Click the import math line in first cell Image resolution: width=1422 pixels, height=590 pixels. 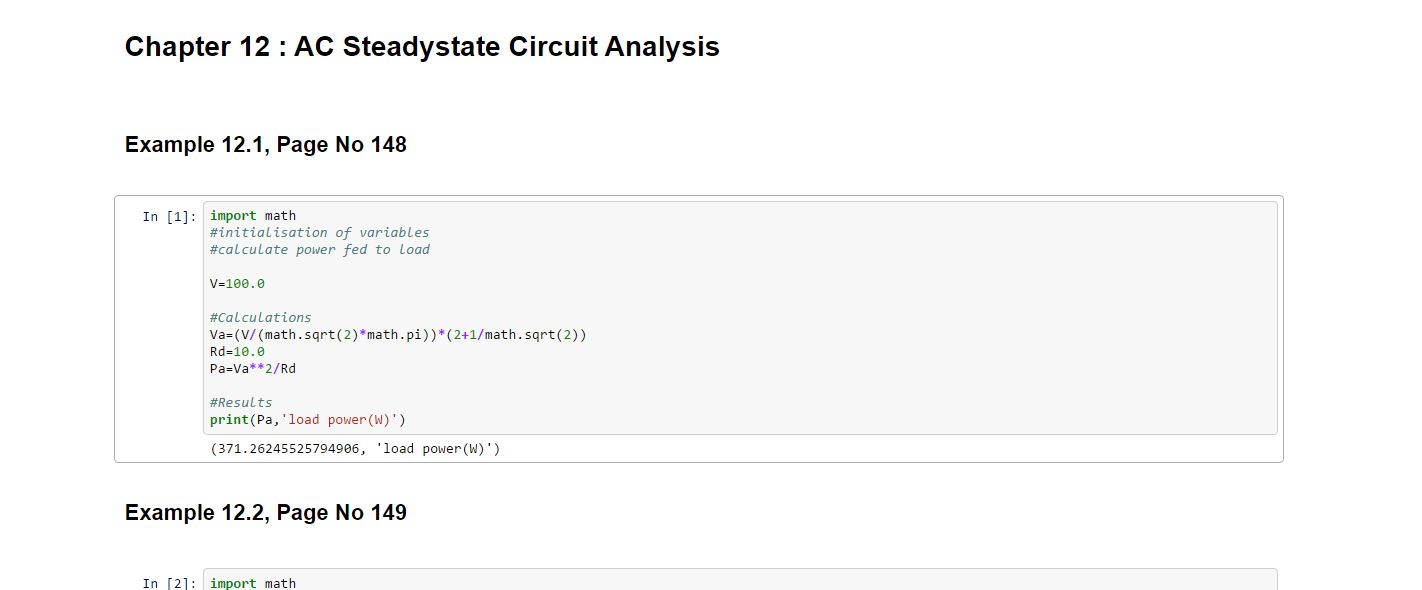[x=253, y=215]
